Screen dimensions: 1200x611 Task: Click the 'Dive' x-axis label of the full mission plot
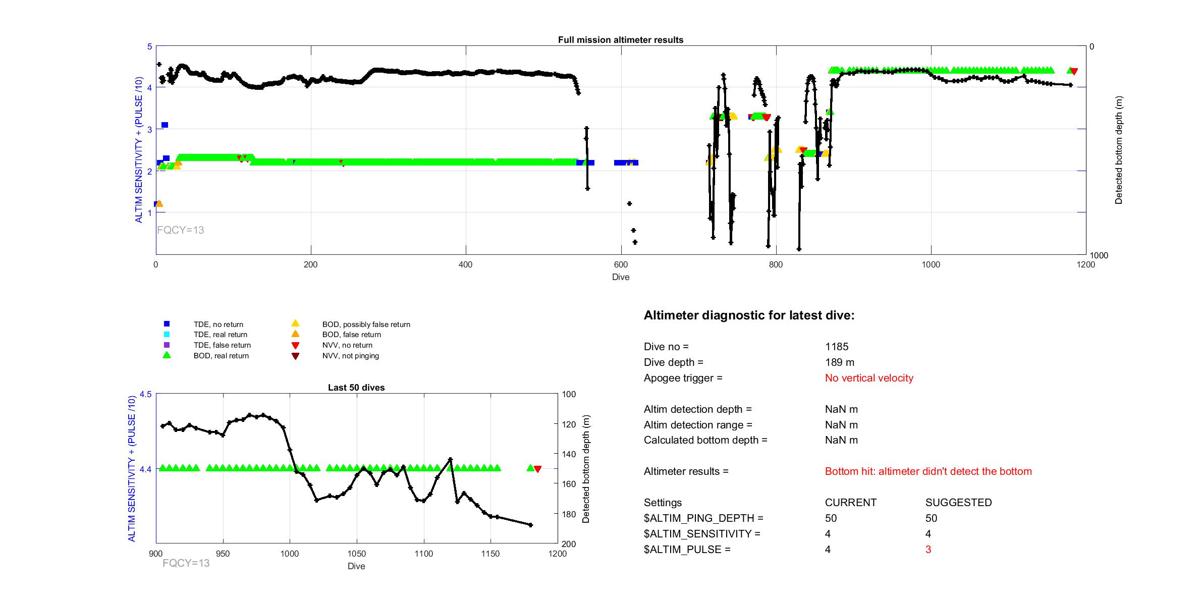621,276
